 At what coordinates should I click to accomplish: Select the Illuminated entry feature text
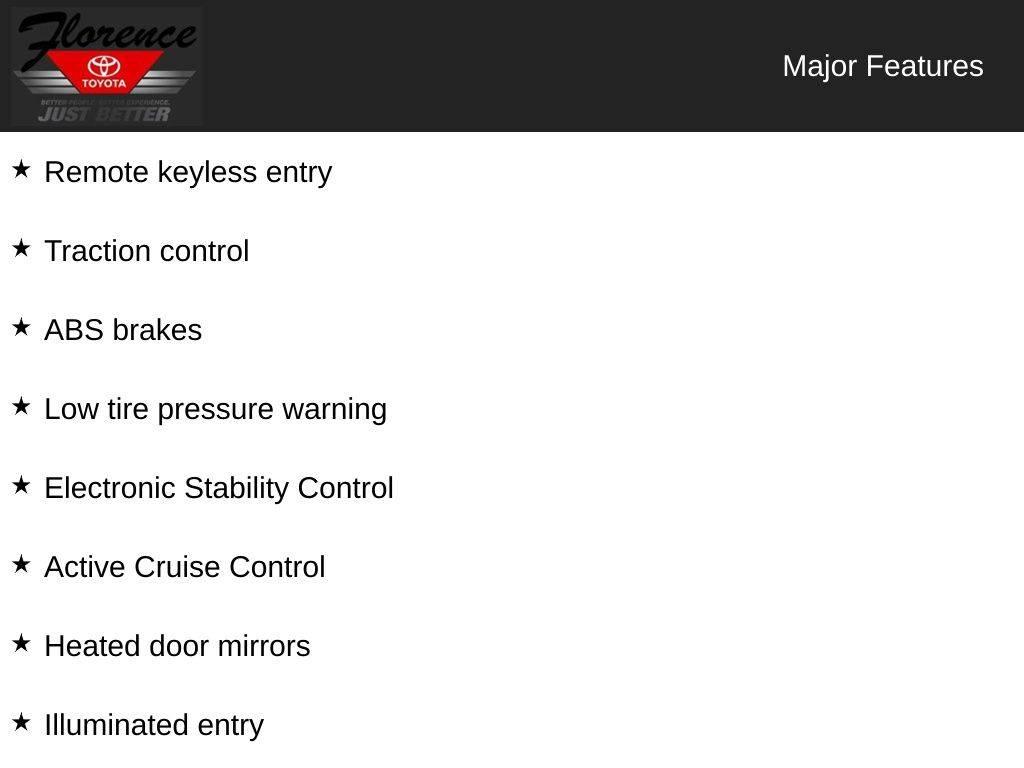[x=154, y=725]
